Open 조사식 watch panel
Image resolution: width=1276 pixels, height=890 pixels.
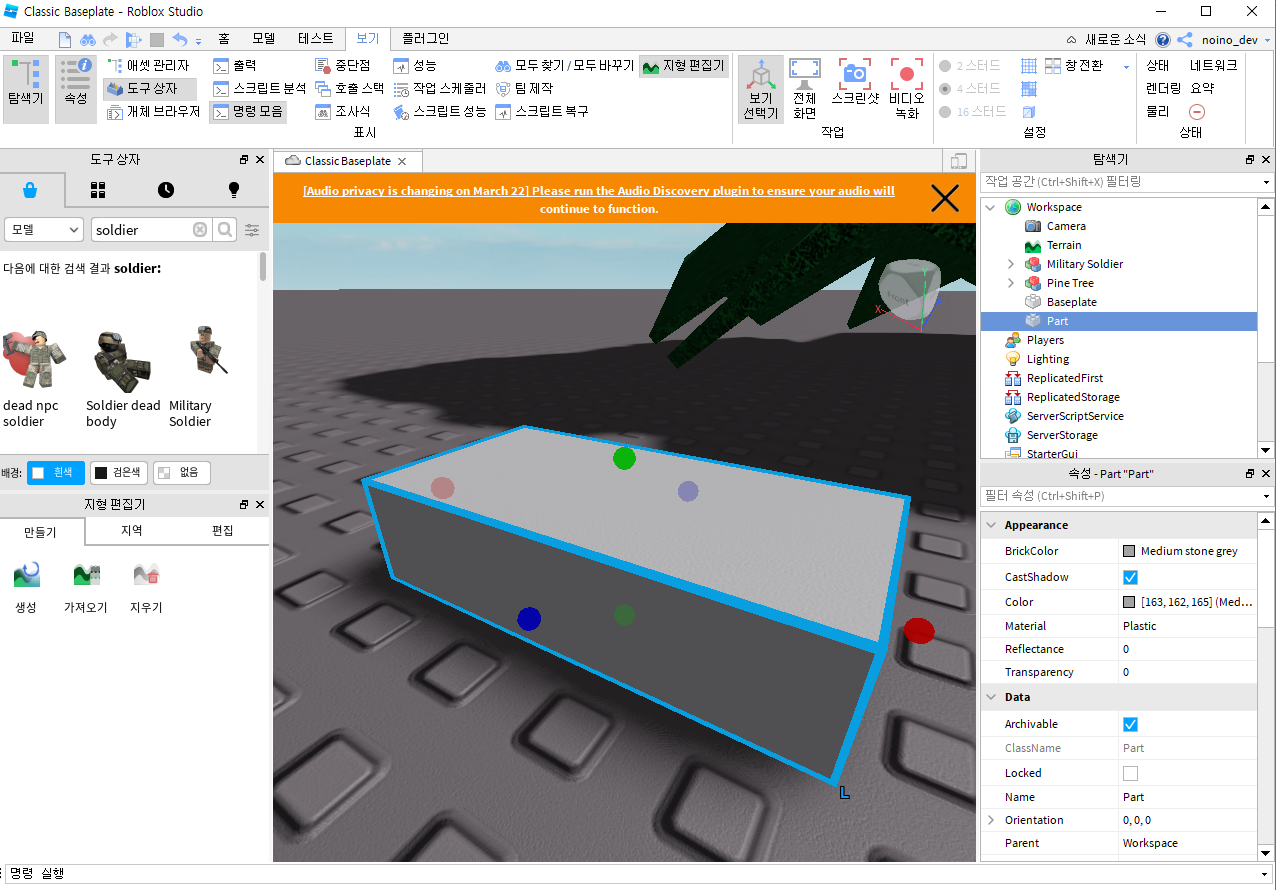point(343,112)
